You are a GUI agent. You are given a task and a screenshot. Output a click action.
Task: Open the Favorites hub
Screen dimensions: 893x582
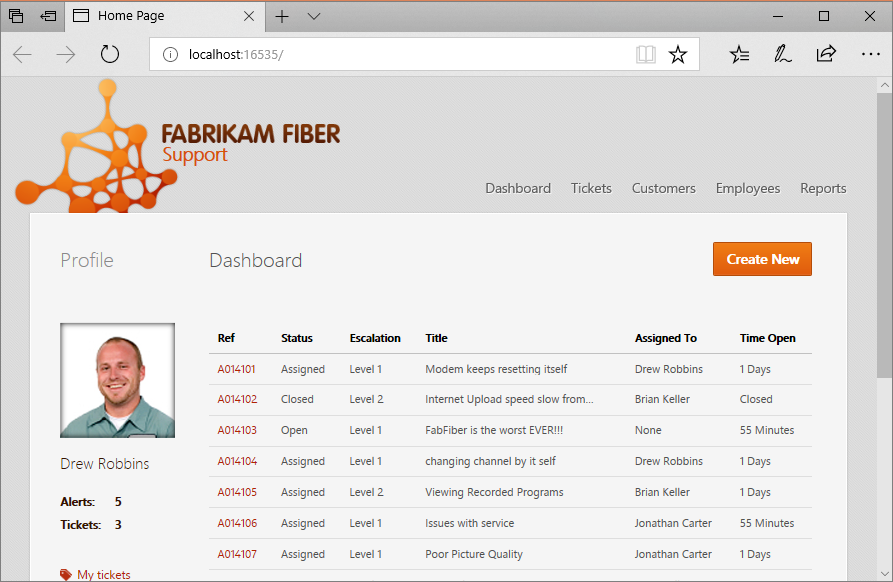pyautogui.click(x=739, y=54)
